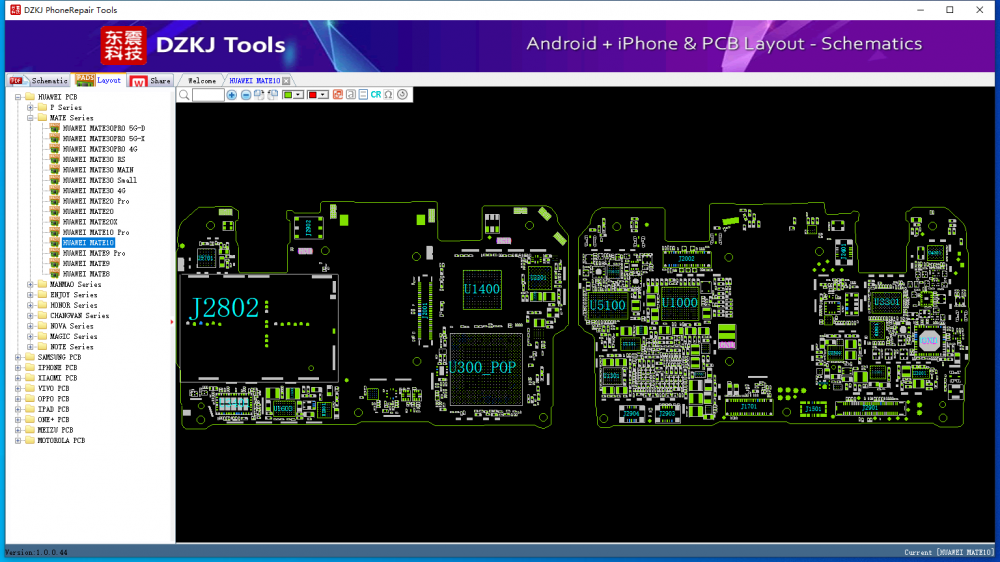Collapse the HUAWEI PCB tree node
The image size is (1000, 562).
[18, 97]
